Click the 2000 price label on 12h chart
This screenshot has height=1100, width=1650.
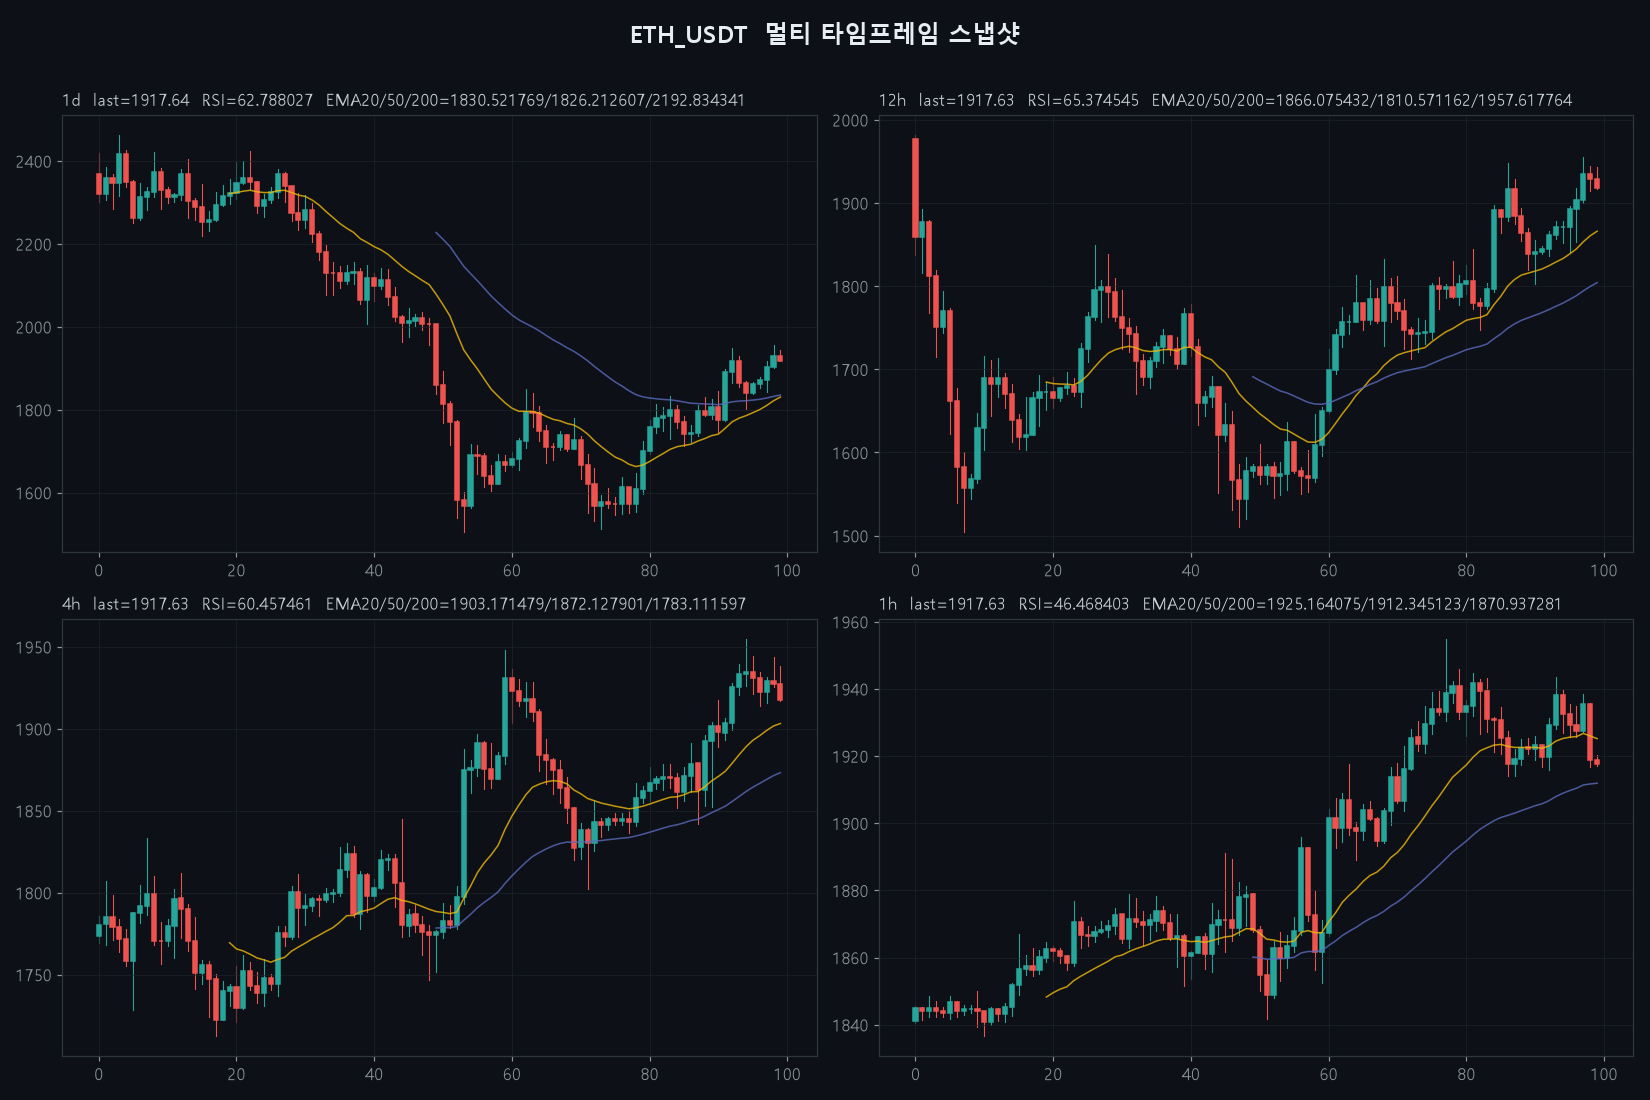pos(850,121)
